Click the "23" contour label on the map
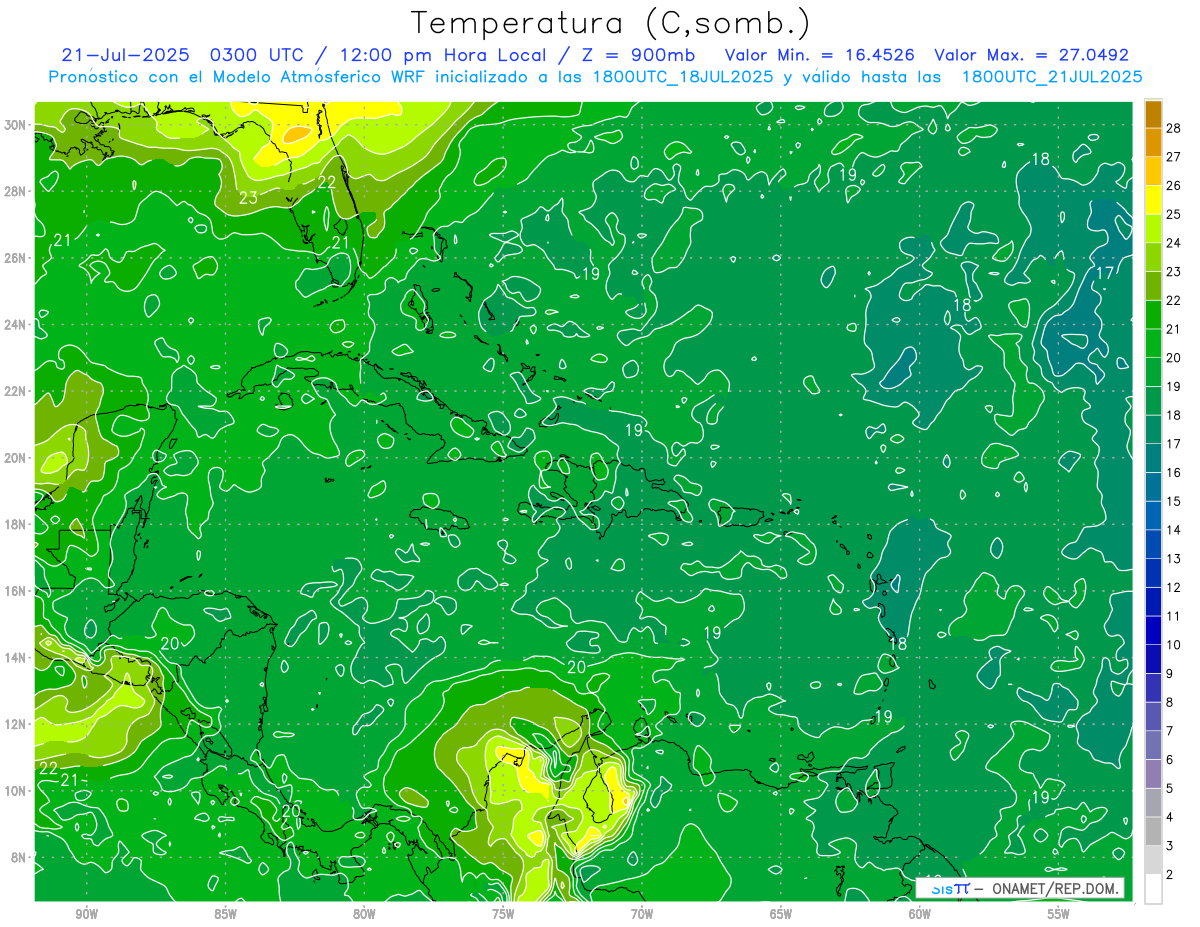This screenshot has width=1200, height=927. [x=248, y=198]
